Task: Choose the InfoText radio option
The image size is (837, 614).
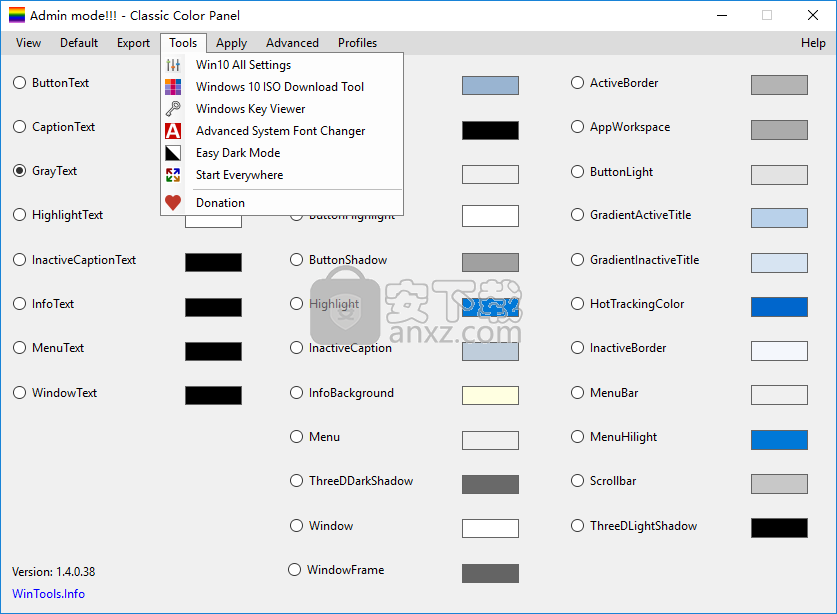Action: pyautogui.click(x=20, y=304)
